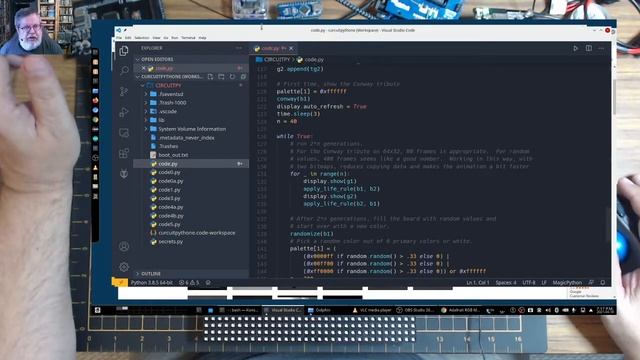The width and height of the screenshot is (640, 360).
Task: Click Spaces: 4 indentation setting
Action: click(506, 282)
